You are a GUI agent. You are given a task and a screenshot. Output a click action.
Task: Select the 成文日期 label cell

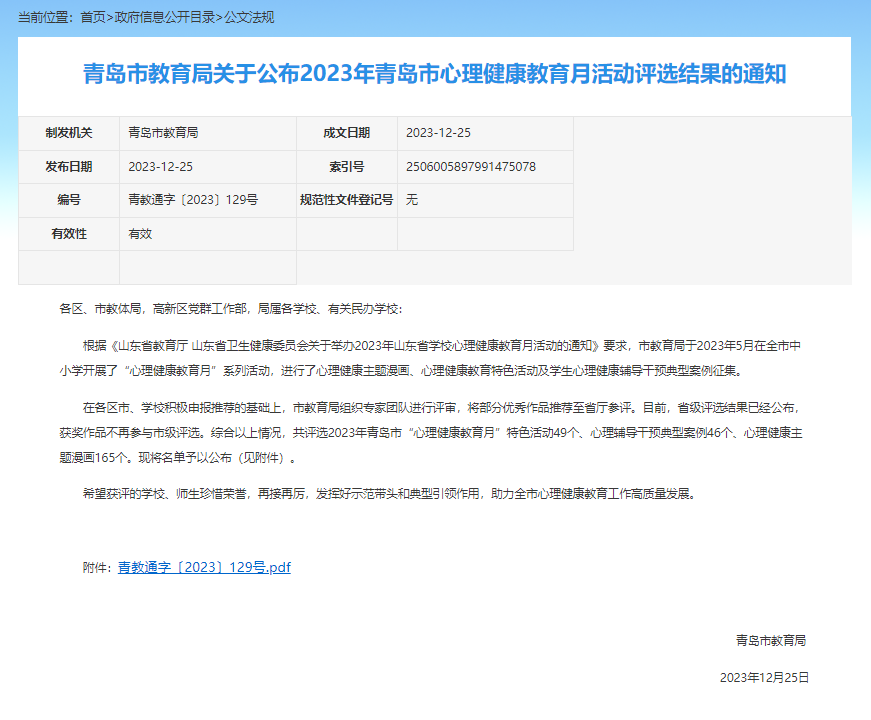(x=346, y=133)
